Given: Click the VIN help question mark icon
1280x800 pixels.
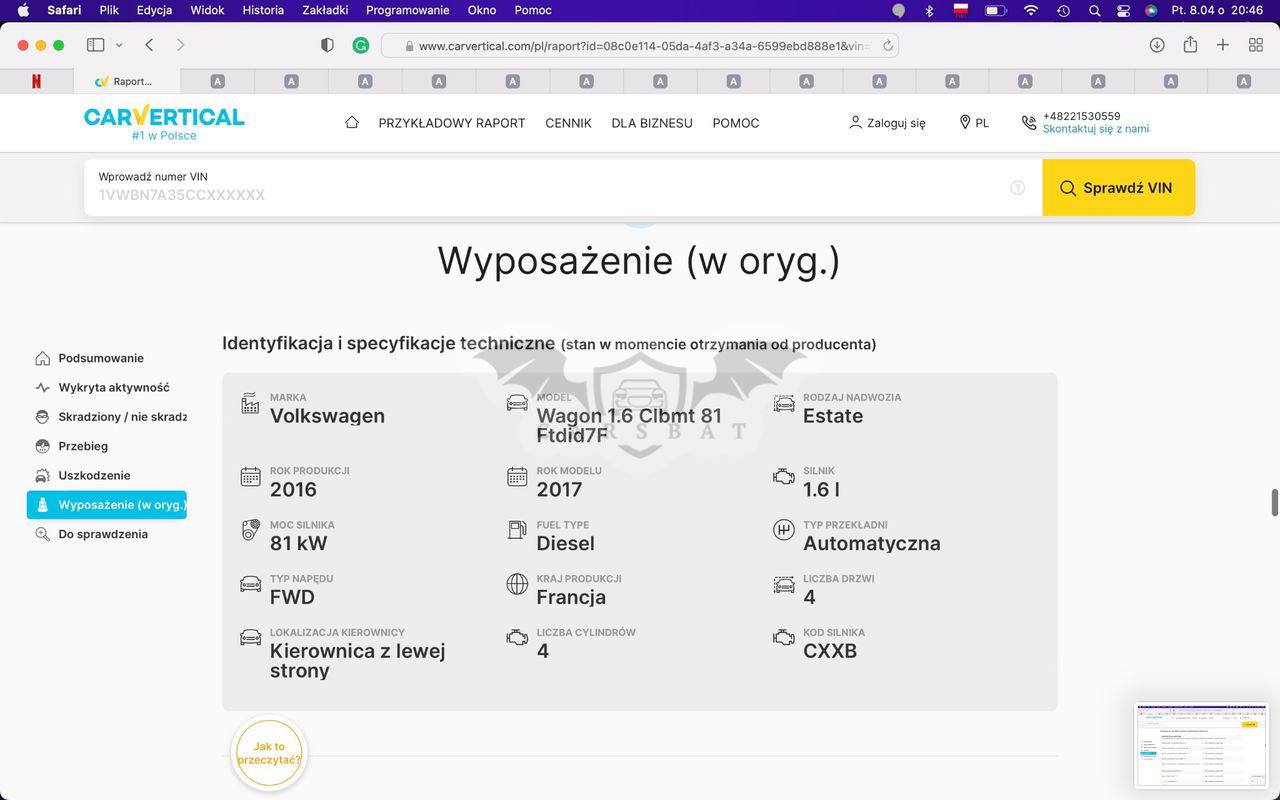Looking at the screenshot, I should (1017, 188).
